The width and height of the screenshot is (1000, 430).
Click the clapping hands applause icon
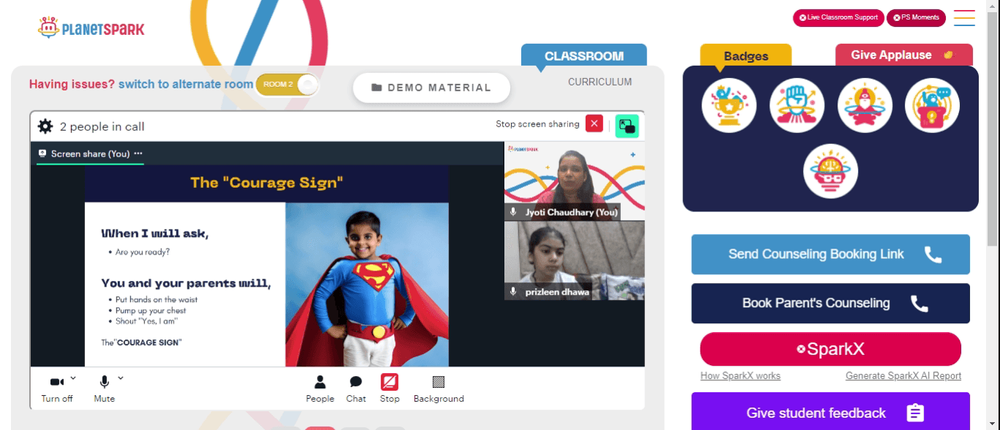948,55
